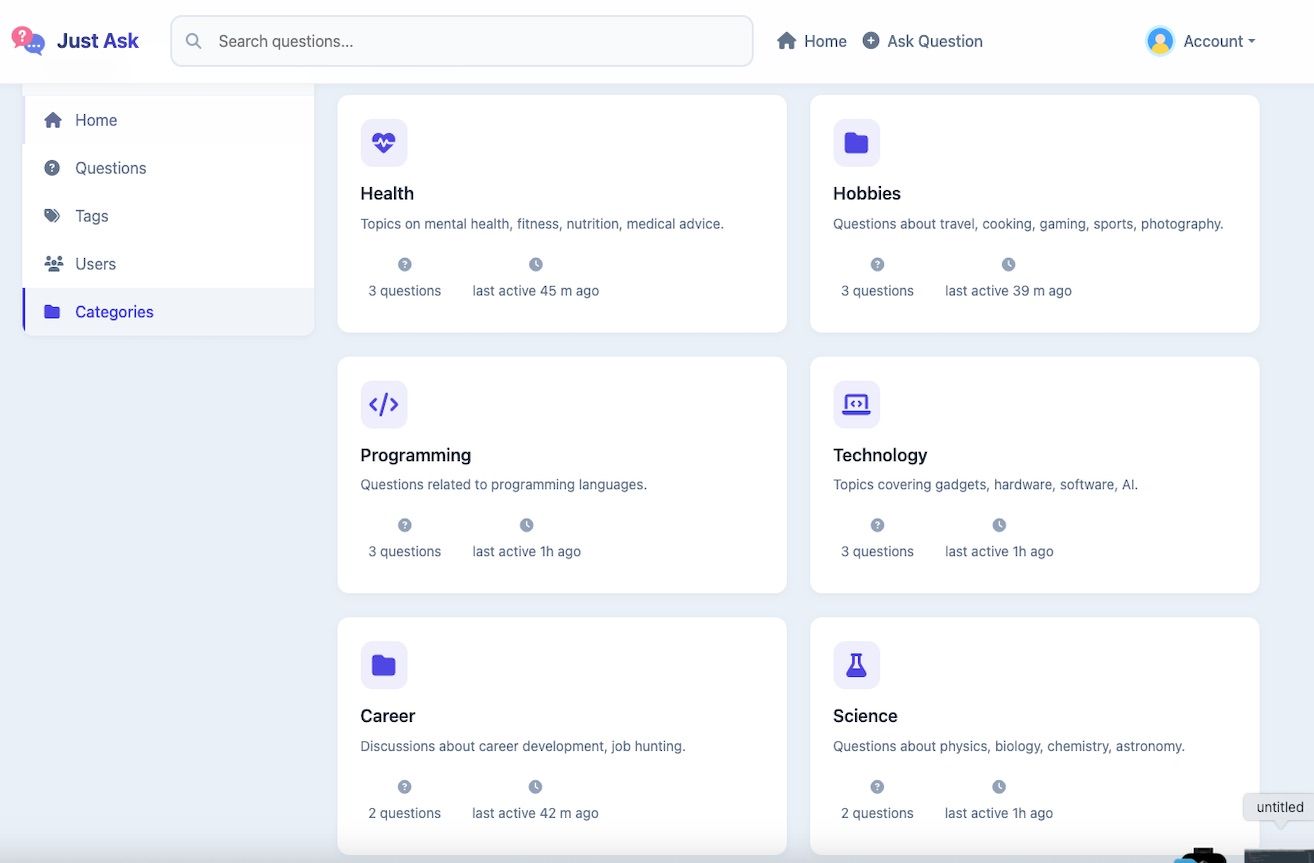Viewport: 1314px width, 863px height.
Task: Click "last active 1h ago" in Programming card
Action: [x=527, y=552]
